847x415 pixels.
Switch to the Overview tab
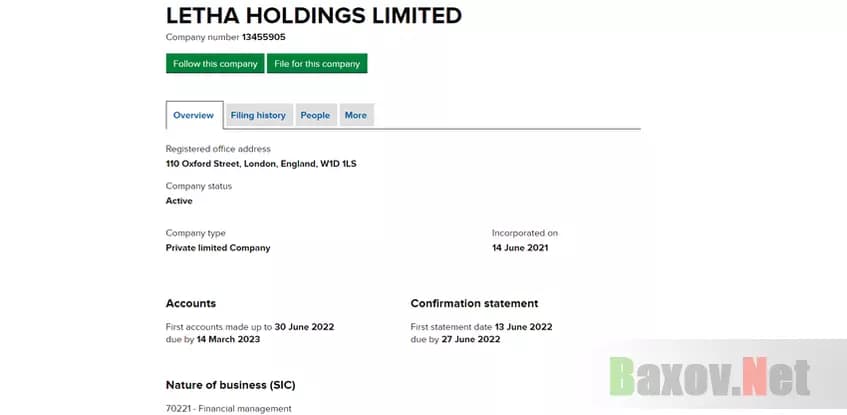click(193, 116)
